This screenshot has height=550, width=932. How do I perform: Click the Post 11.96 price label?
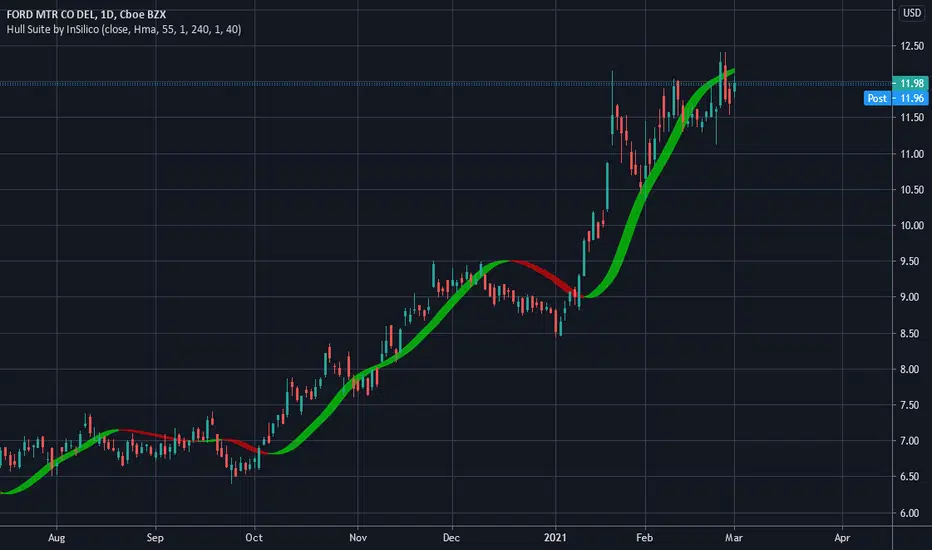[x=896, y=98]
